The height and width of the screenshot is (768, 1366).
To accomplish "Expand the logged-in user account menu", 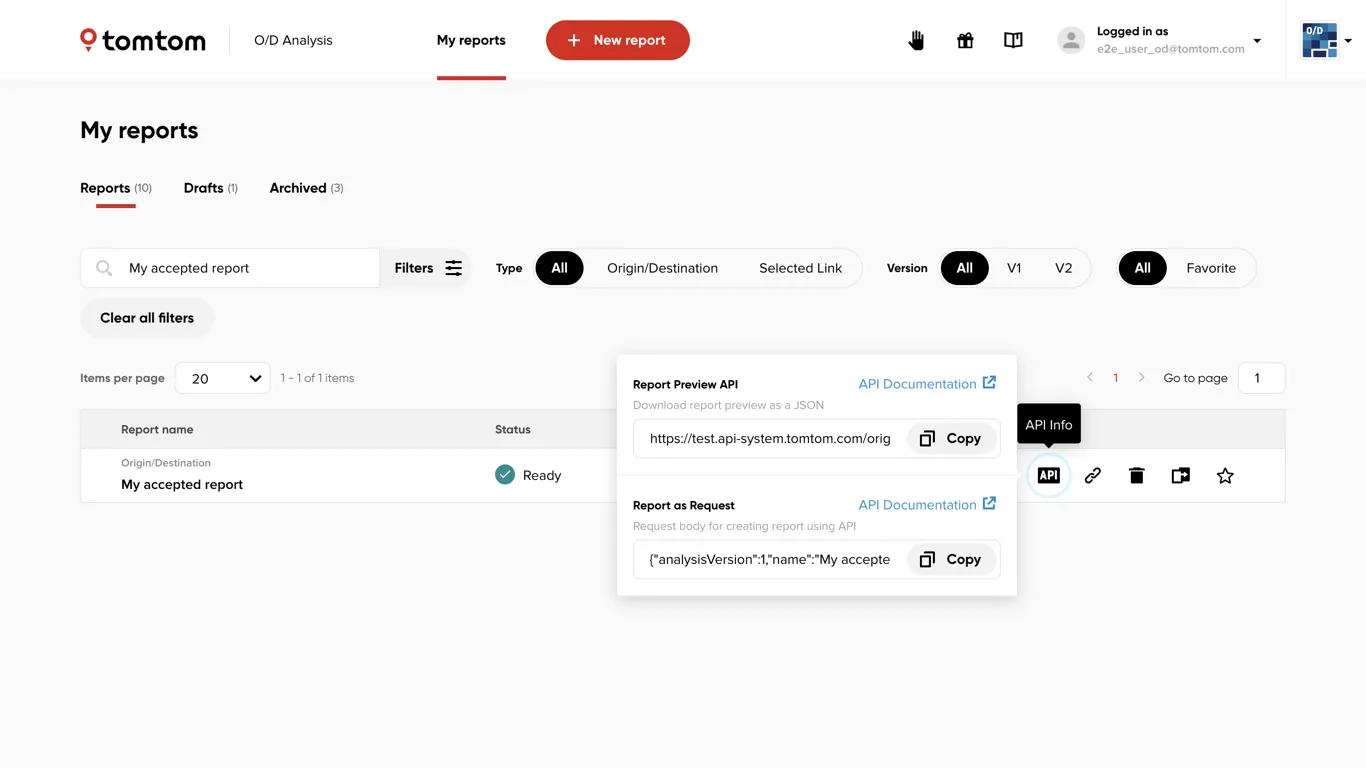I will coord(1257,41).
